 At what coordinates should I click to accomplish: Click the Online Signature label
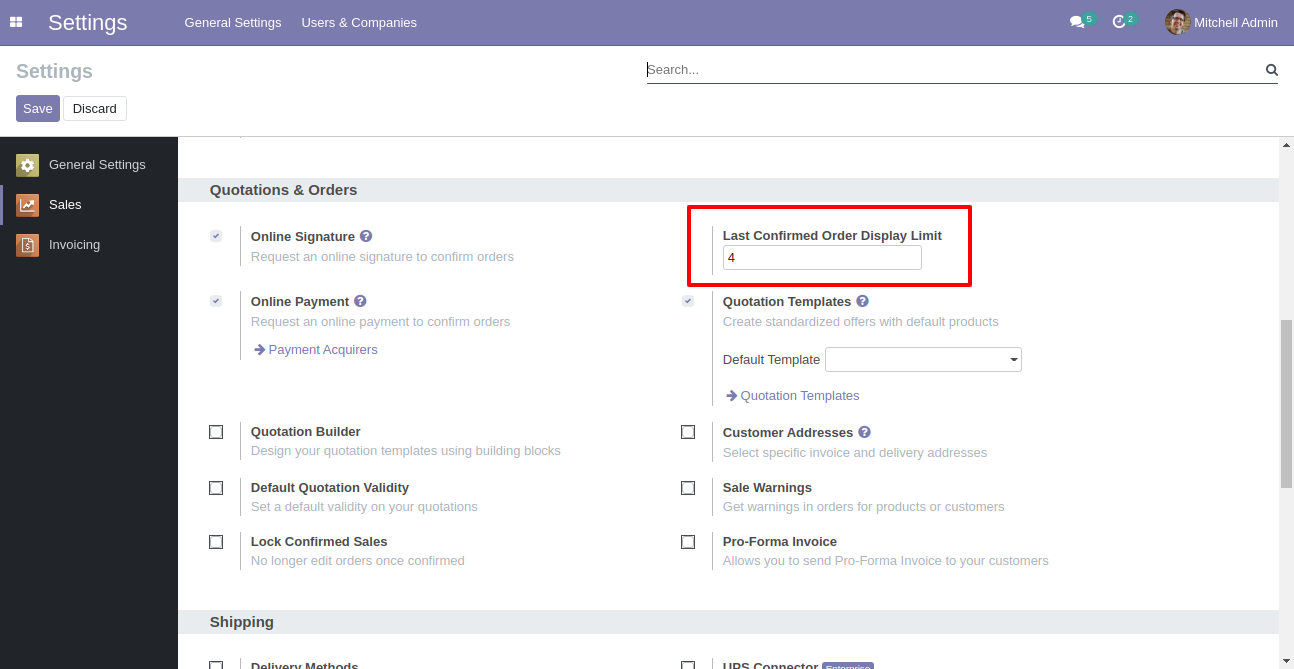click(303, 237)
